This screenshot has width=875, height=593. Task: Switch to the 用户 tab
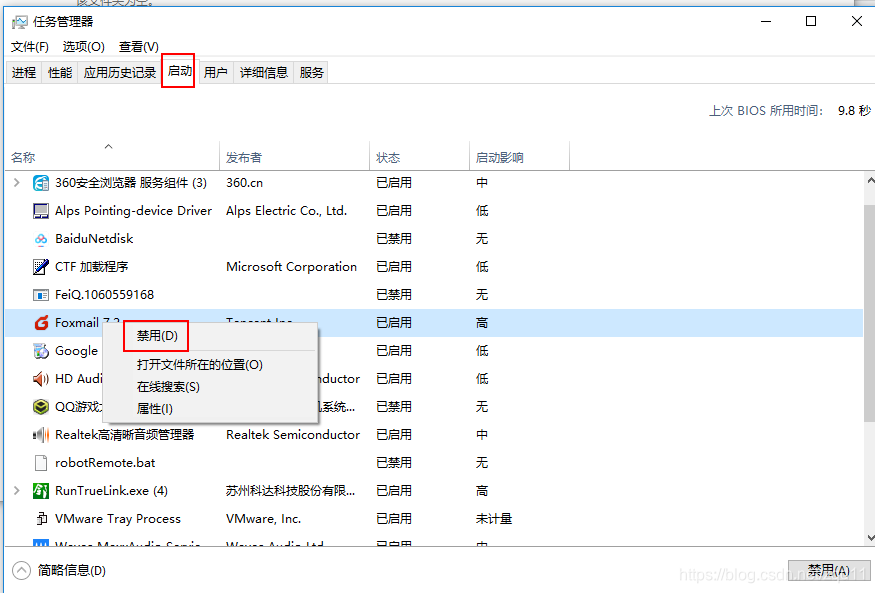(215, 73)
